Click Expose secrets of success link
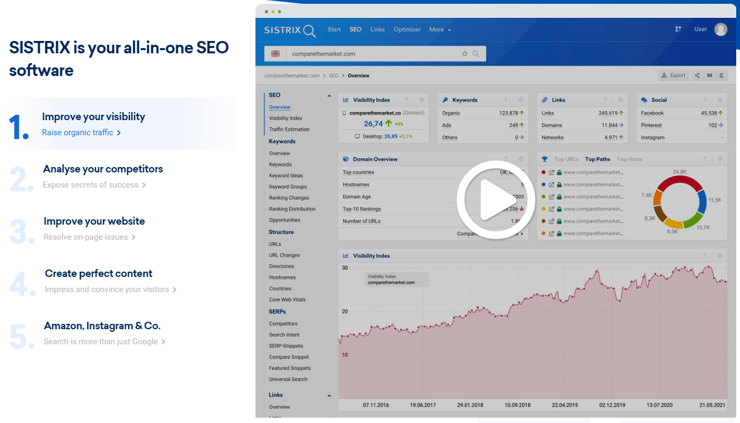 (x=94, y=185)
